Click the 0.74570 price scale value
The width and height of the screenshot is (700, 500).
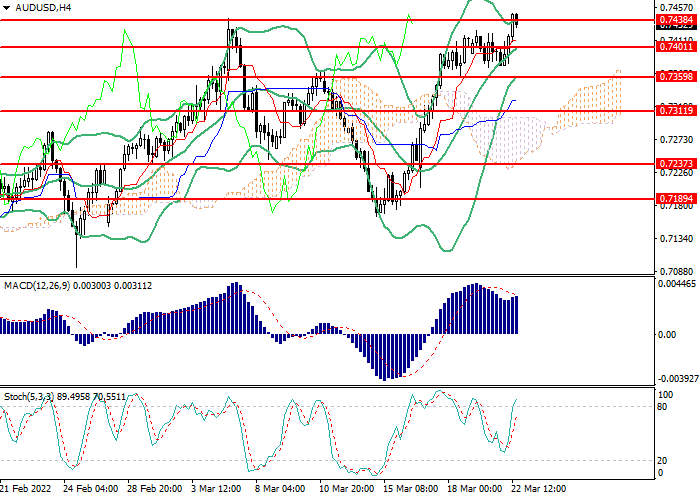(x=677, y=8)
